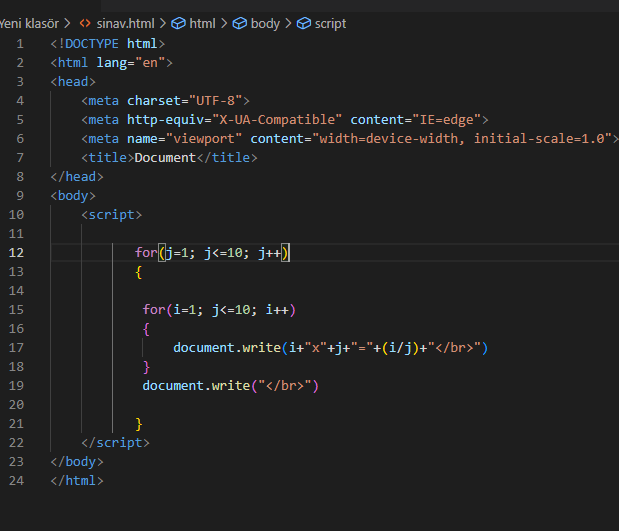This screenshot has width=619, height=531.
Task: Click the j++ increment on line 12
Action: coord(270,253)
